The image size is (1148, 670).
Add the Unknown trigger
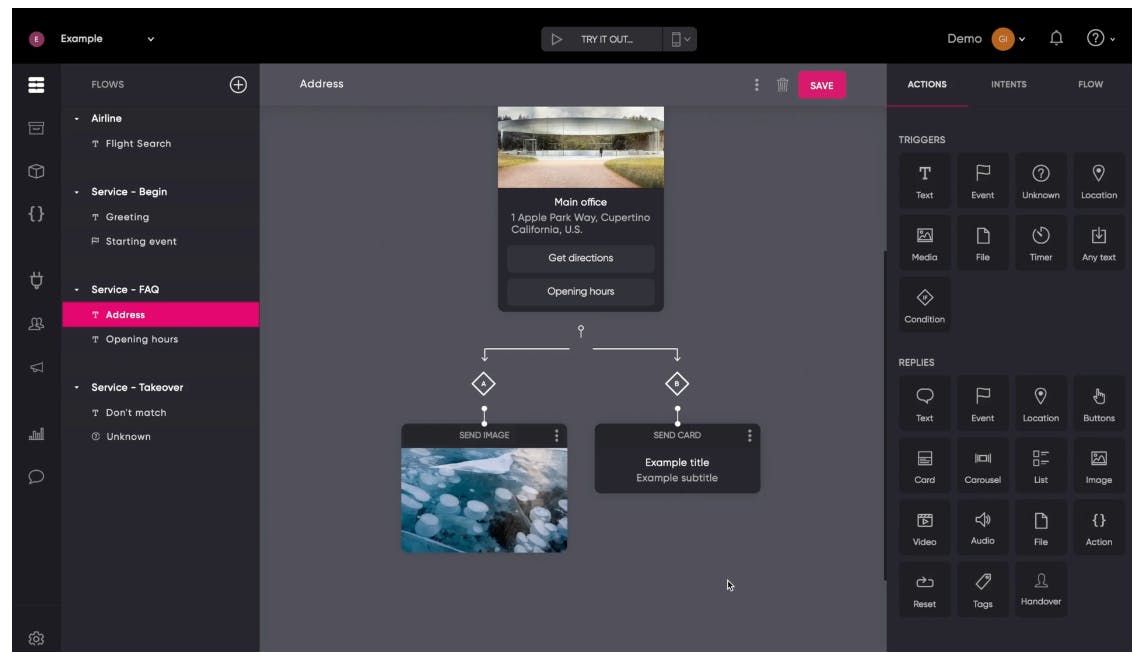[x=1040, y=182]
